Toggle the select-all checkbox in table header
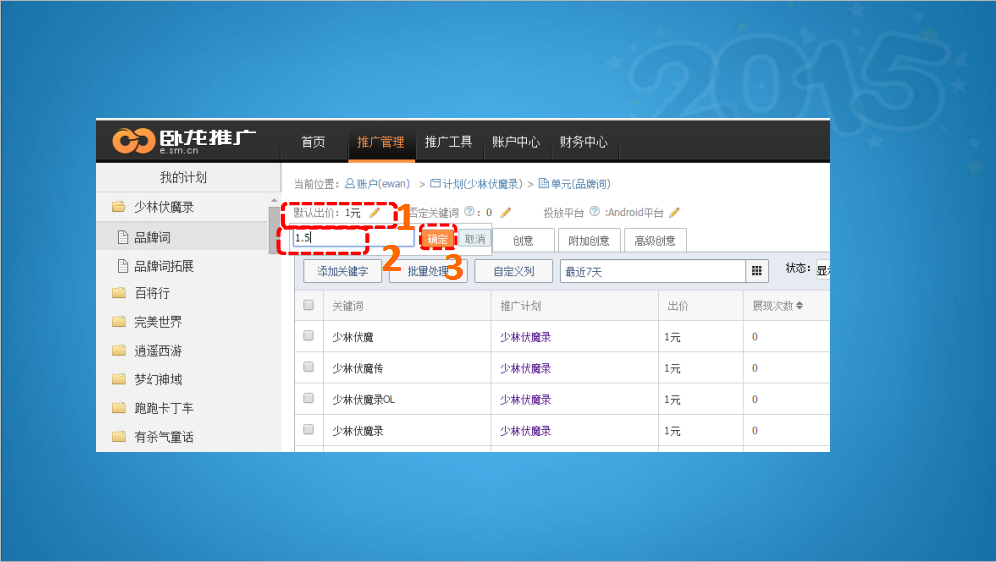The width and height of the screenshot is (996, 562). pos(309,305)
